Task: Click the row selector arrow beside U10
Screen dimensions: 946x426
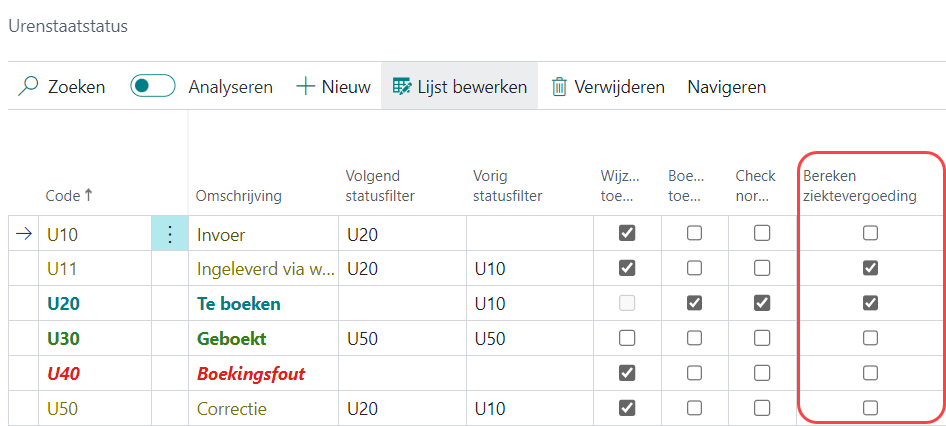Action: pos(22,234)
